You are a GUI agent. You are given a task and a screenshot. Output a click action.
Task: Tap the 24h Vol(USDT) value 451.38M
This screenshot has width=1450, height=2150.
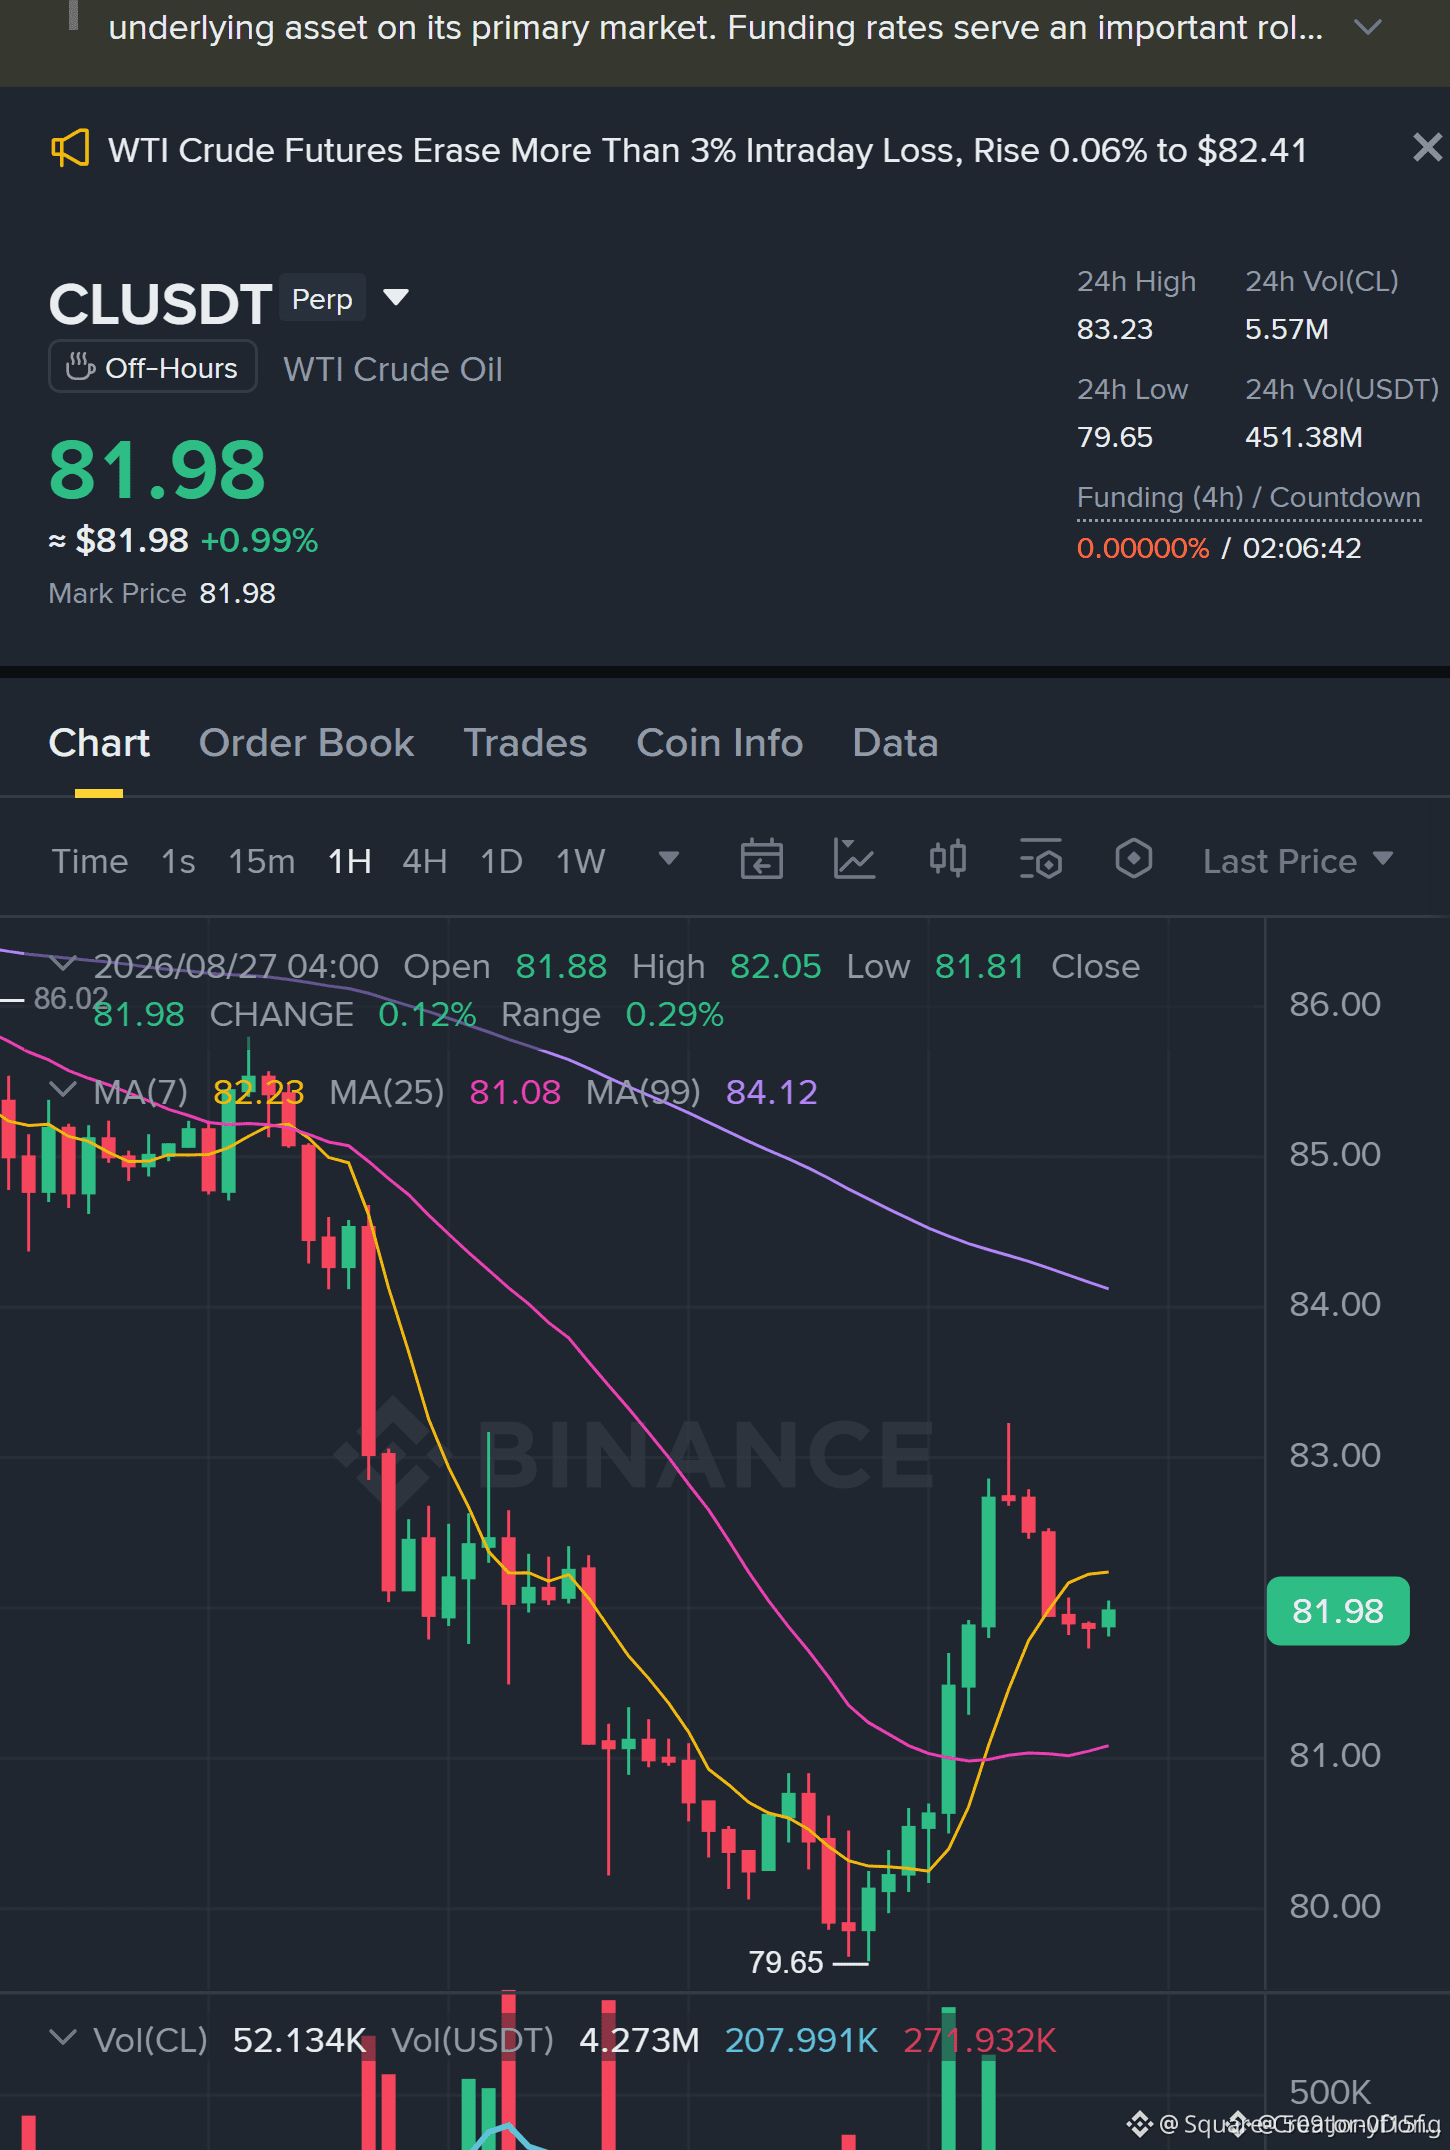click(x=1304, y=437)
